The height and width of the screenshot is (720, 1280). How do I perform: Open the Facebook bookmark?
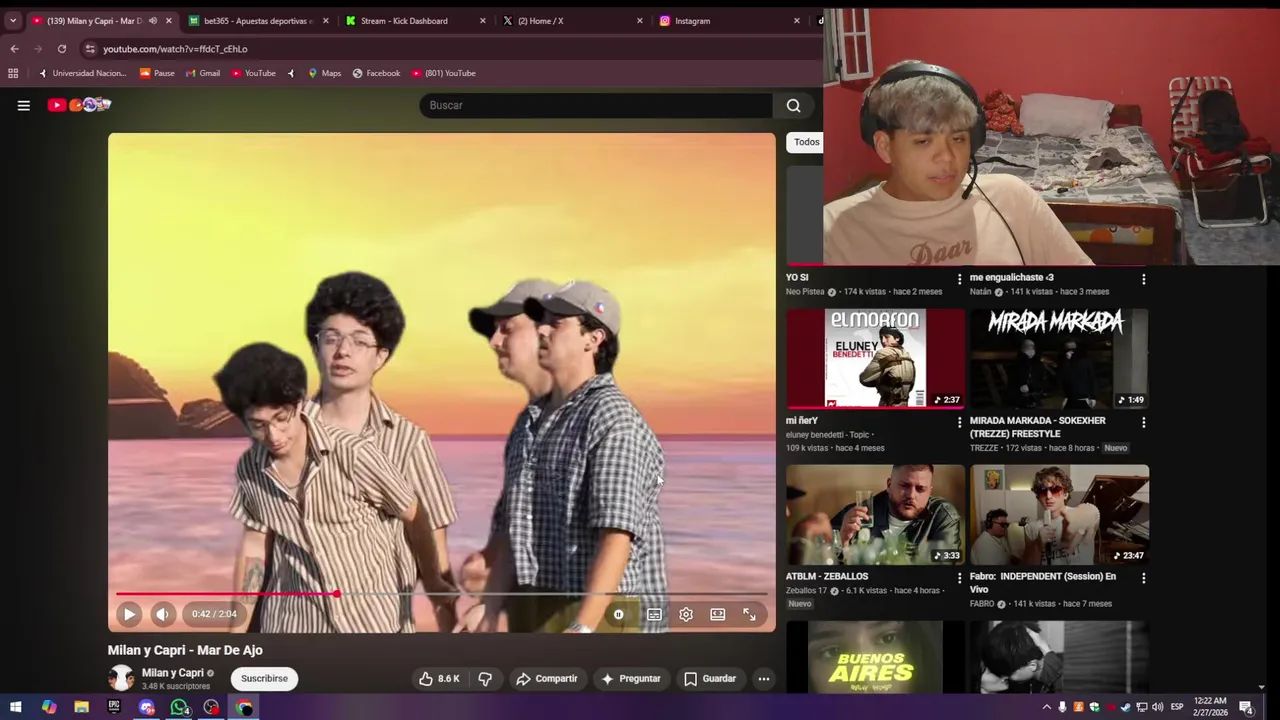[376, 73]
